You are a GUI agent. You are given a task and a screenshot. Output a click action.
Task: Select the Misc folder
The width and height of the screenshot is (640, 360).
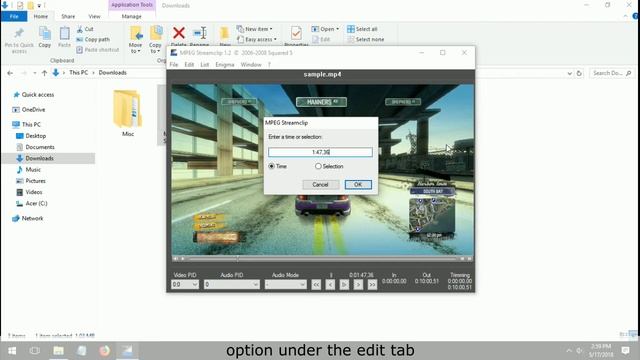point(128,113)
